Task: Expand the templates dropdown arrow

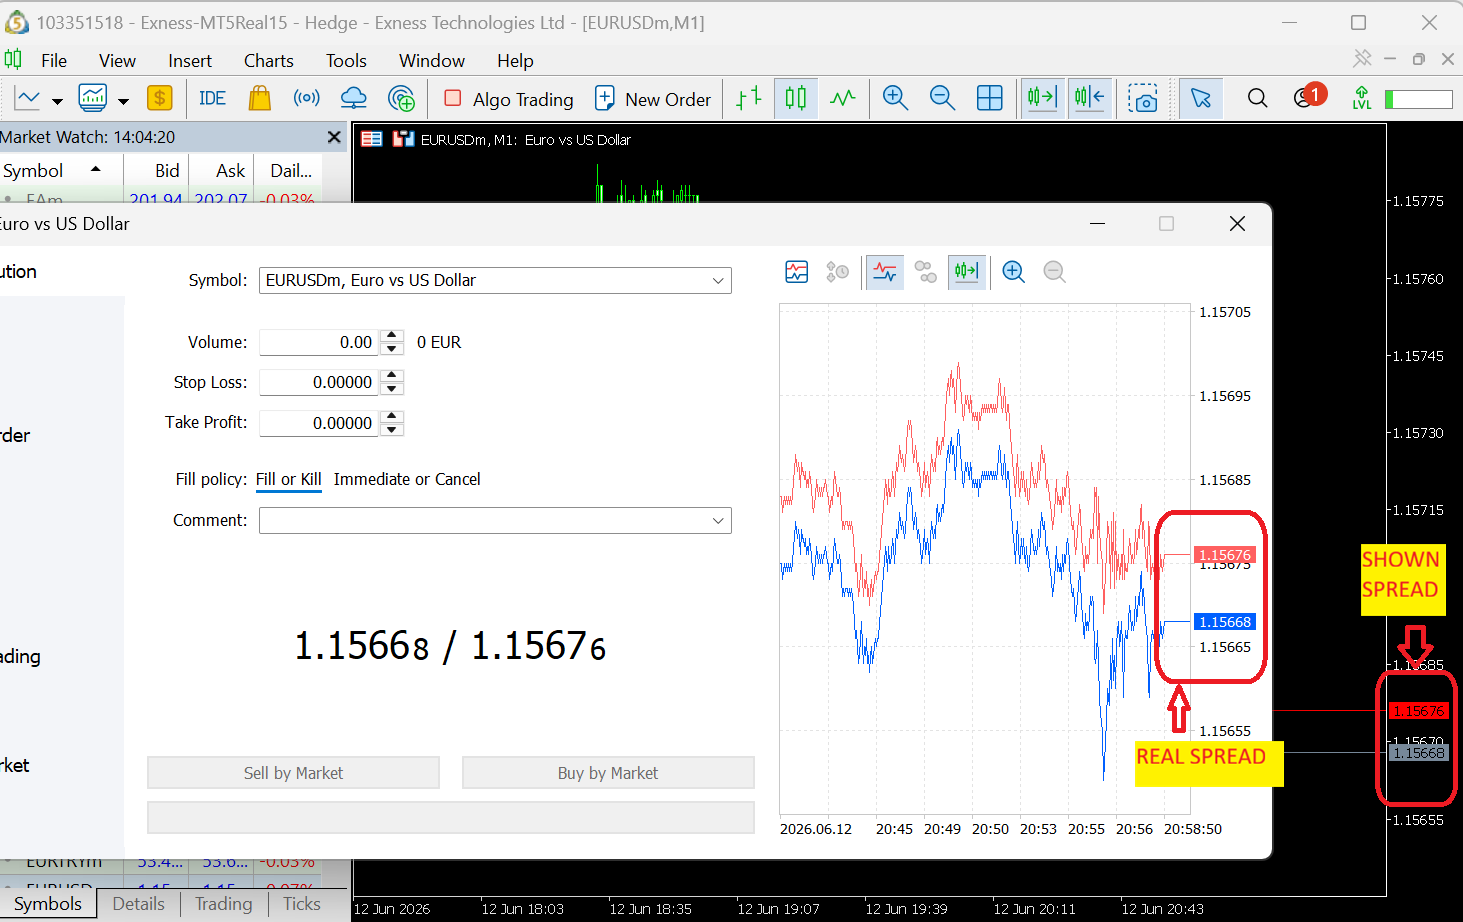Action: (123, 100)
